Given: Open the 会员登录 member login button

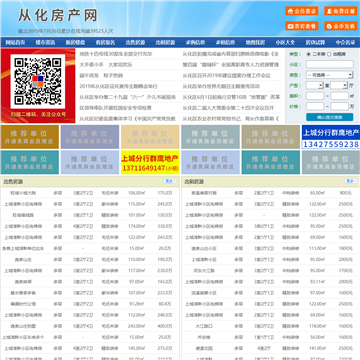Looking at the screenshot, I should (x=302, y=11).
